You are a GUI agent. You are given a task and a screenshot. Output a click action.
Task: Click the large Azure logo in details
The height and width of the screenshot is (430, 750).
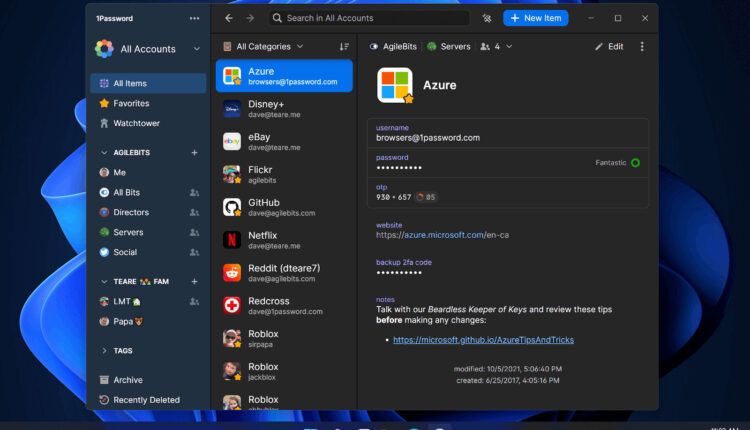(395, 85)
